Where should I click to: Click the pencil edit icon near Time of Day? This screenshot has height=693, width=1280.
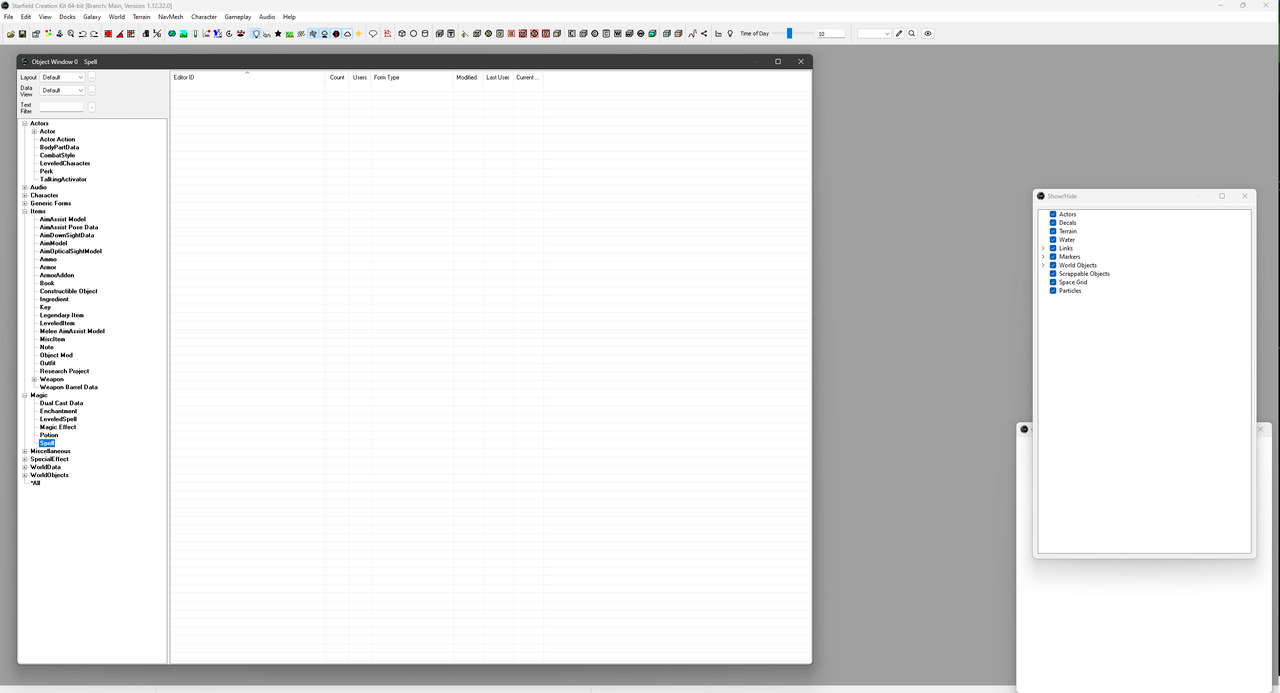(x=899, y=34)
